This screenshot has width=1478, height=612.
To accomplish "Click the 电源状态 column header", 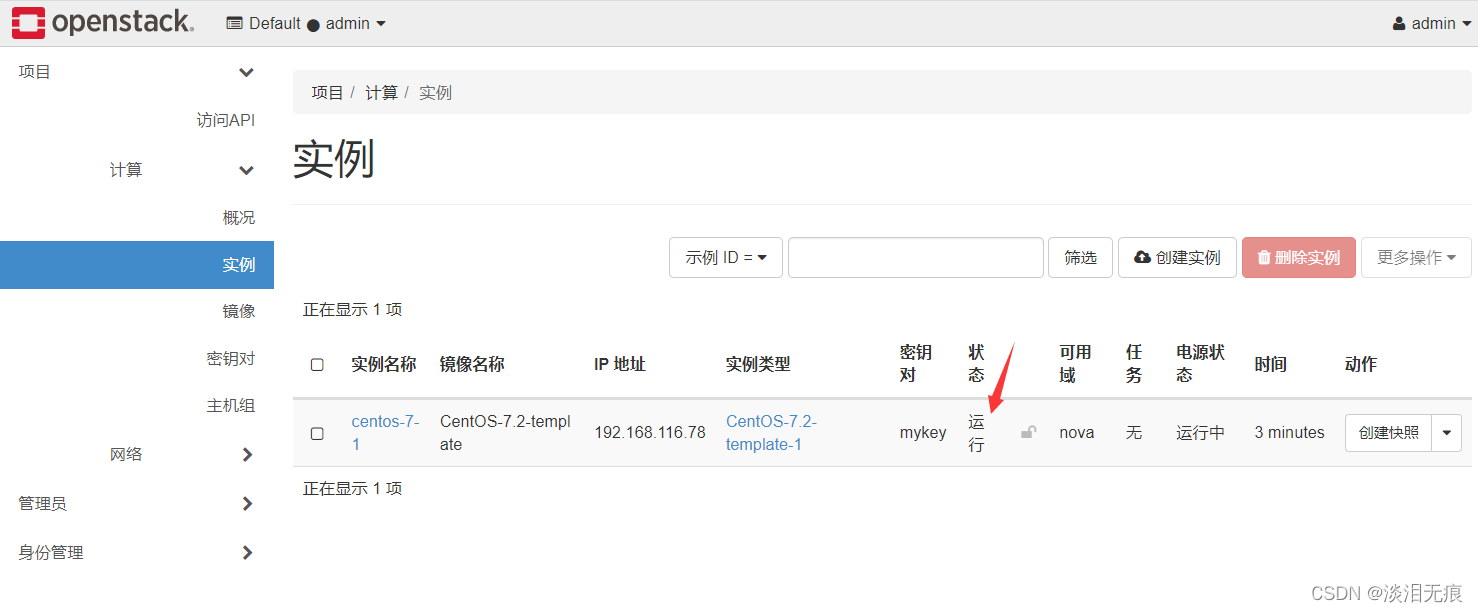I will [1201, 364].
